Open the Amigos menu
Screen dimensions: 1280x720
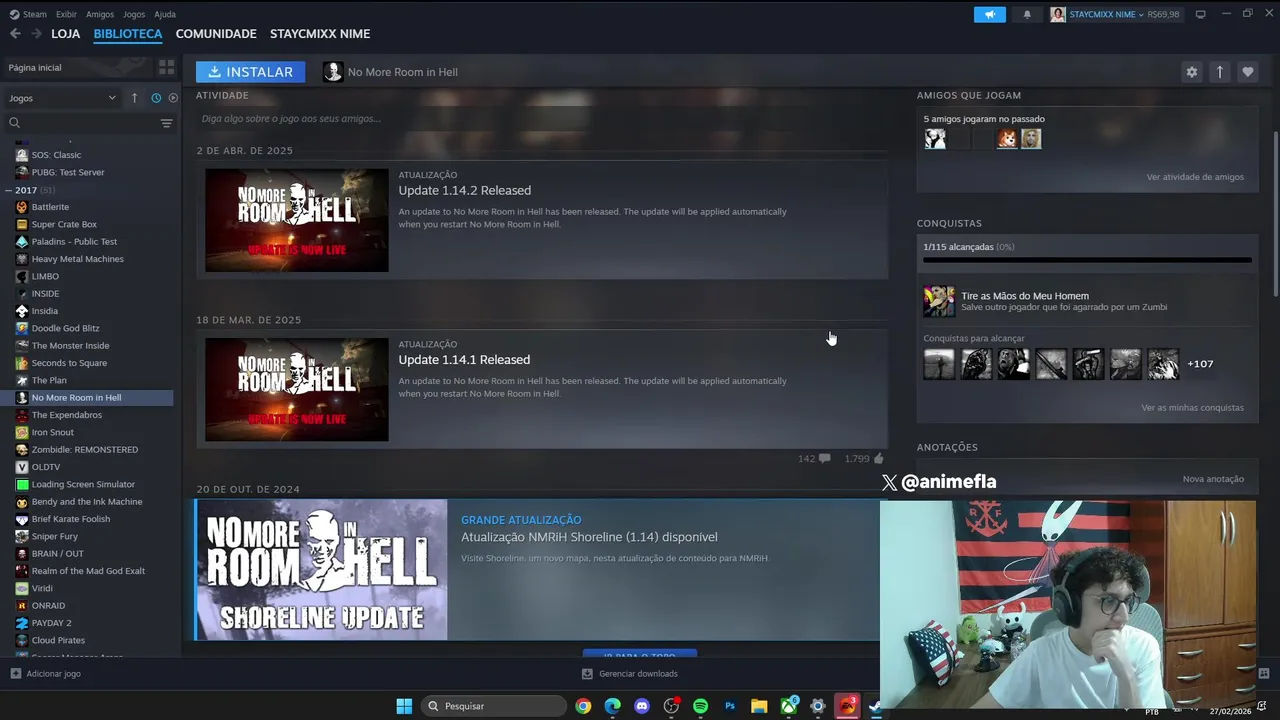click(100, 14)
